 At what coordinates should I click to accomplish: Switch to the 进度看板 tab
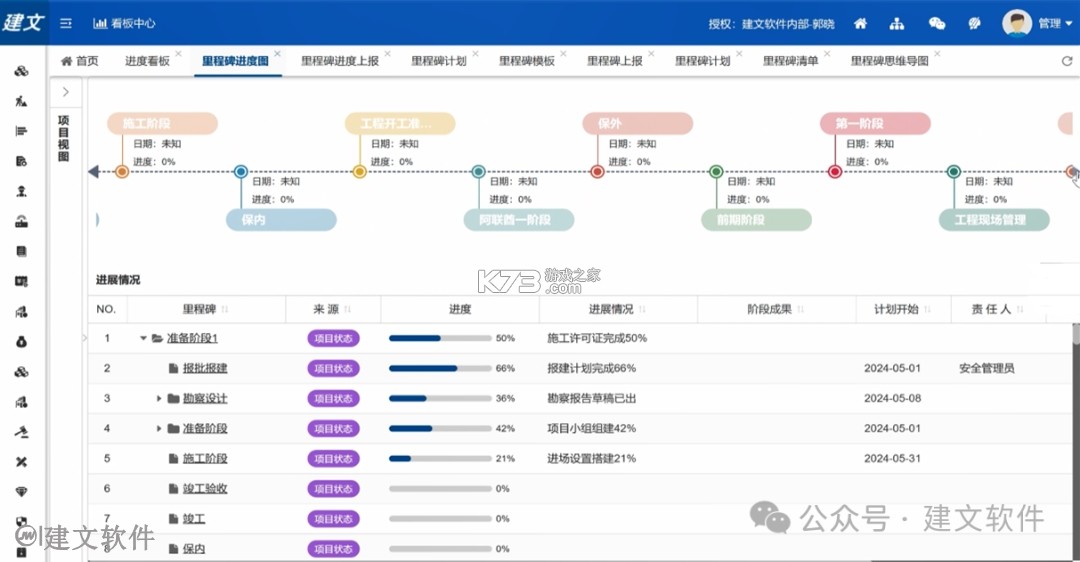pyautogui.click(x=147, y=61)
